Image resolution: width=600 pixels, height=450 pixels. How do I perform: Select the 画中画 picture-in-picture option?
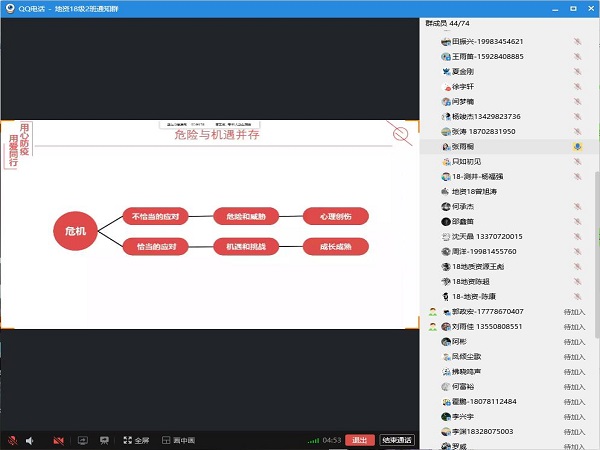178,440
